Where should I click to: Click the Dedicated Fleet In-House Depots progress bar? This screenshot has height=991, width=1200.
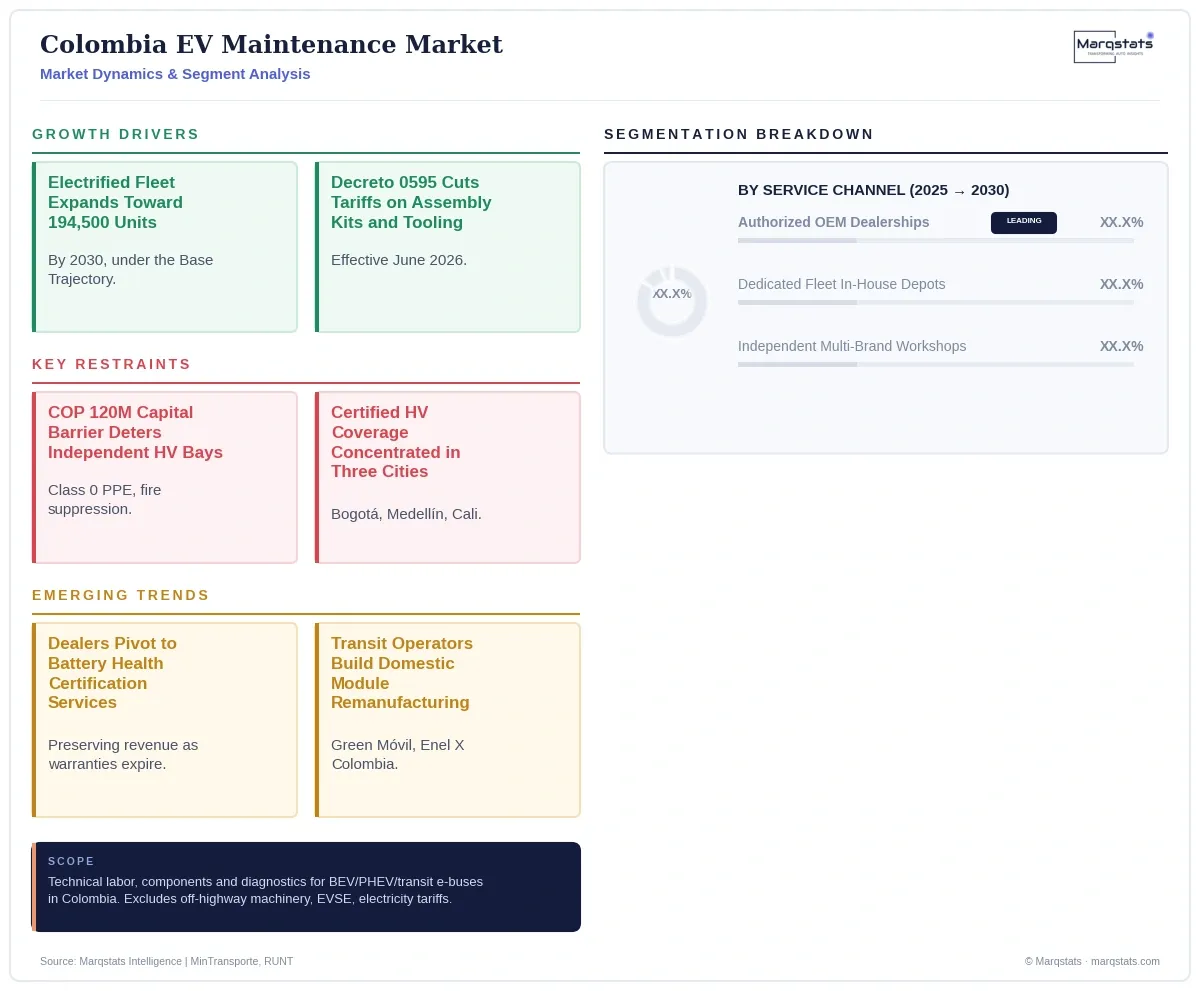(x=936, y=302)
